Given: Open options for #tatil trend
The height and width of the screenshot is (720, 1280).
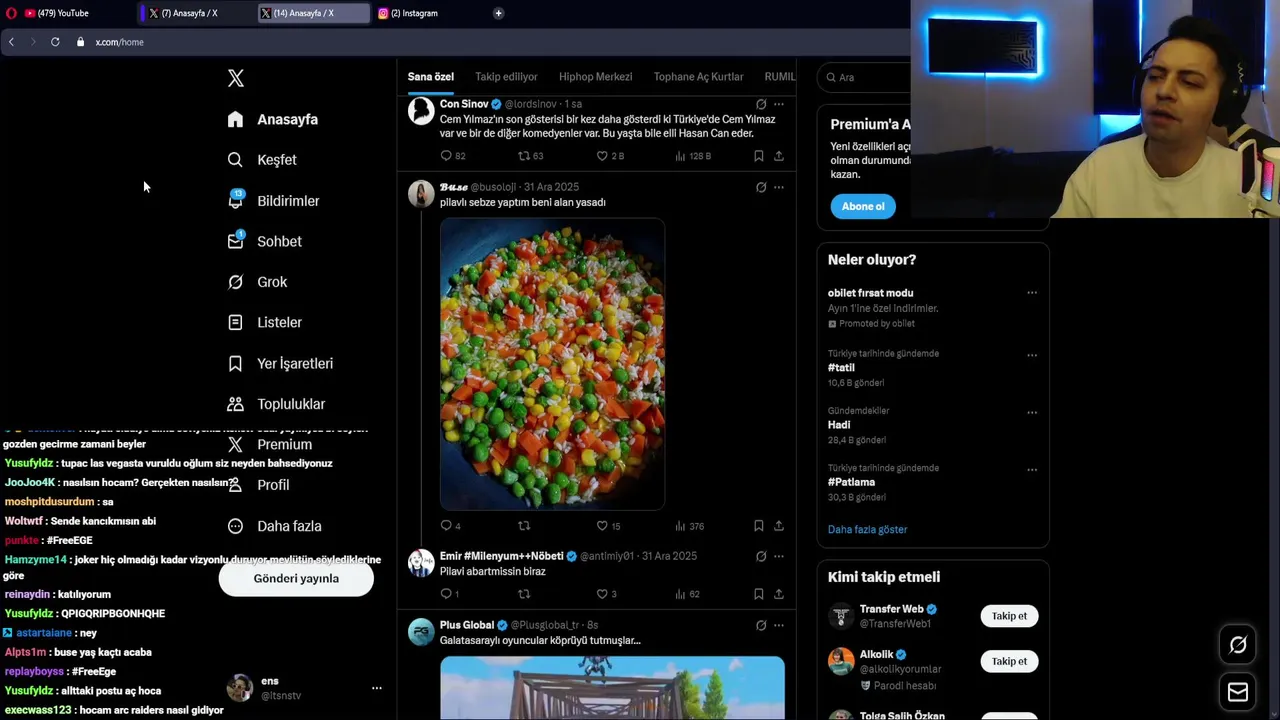Looking at the screenshot, I should click(1032, 355).
